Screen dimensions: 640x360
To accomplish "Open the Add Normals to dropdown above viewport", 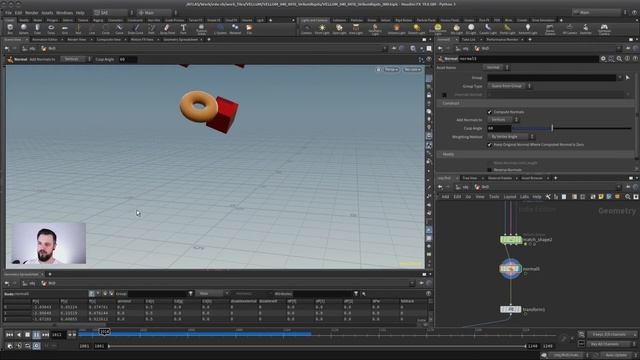I will [76, 59].
